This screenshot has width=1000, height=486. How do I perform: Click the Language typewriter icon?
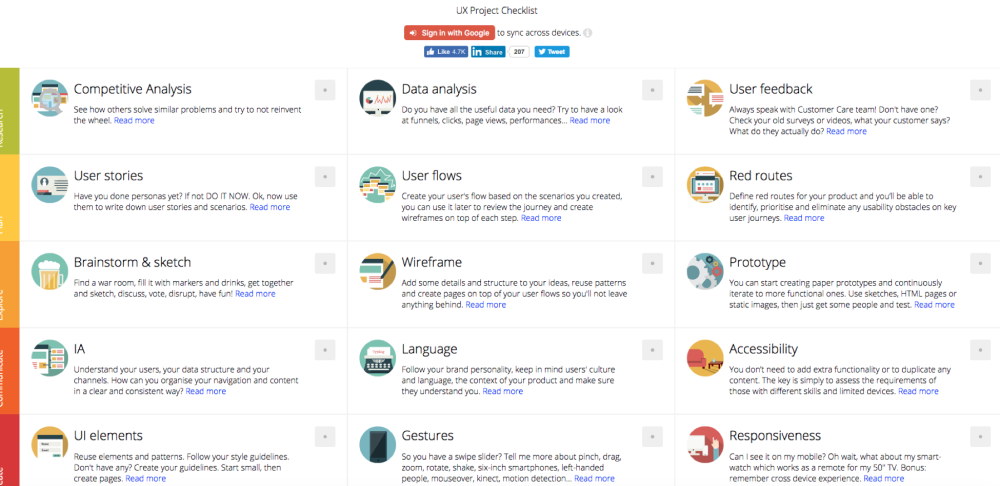(378, 358)
